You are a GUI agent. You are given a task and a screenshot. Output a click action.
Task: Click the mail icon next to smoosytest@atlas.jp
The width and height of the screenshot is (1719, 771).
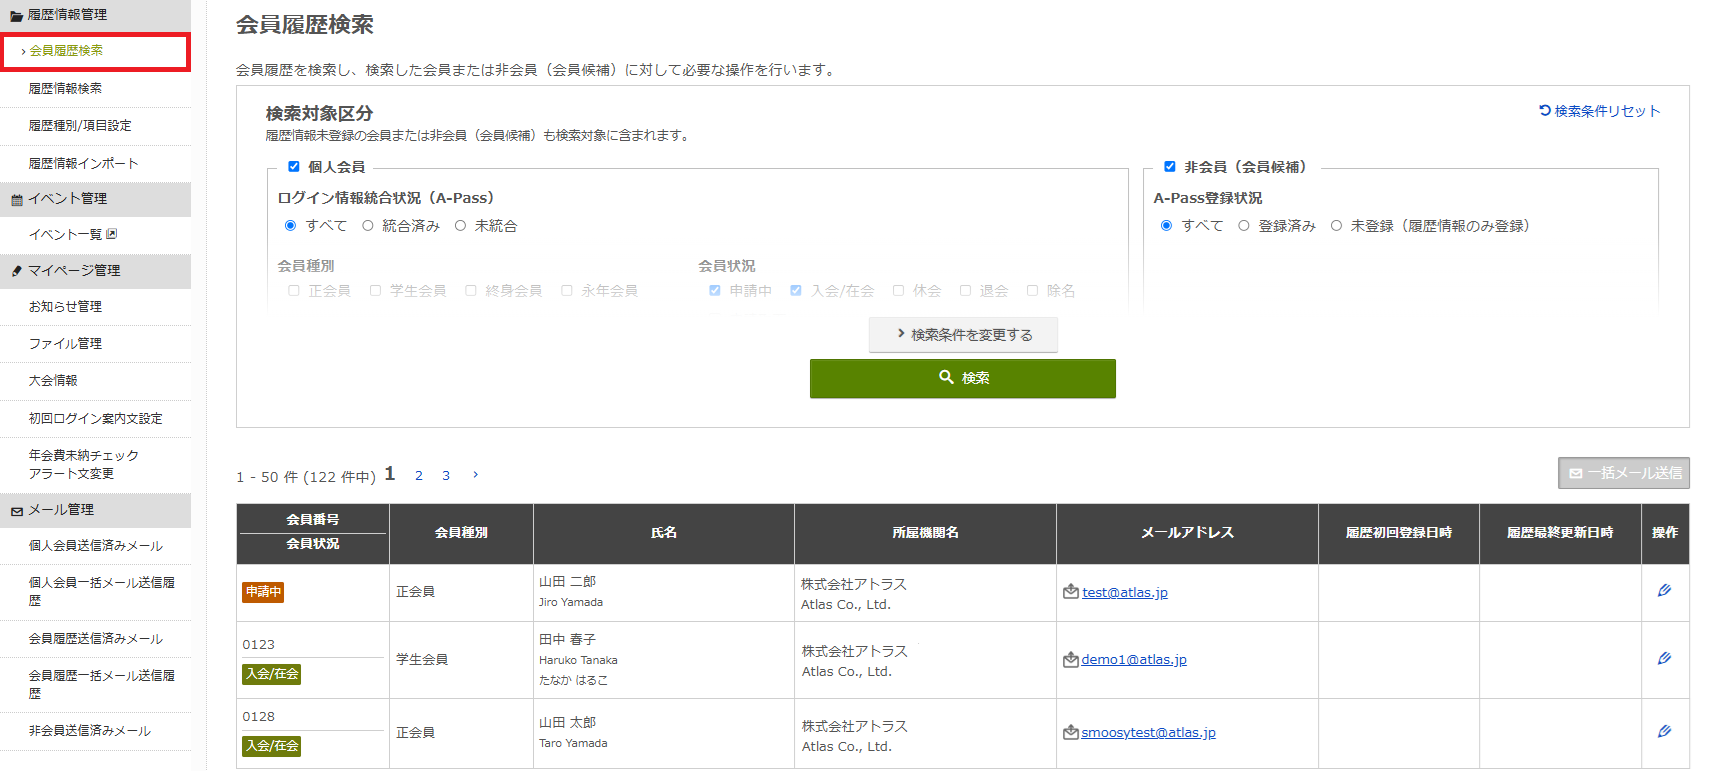(x=1071, y=732)
